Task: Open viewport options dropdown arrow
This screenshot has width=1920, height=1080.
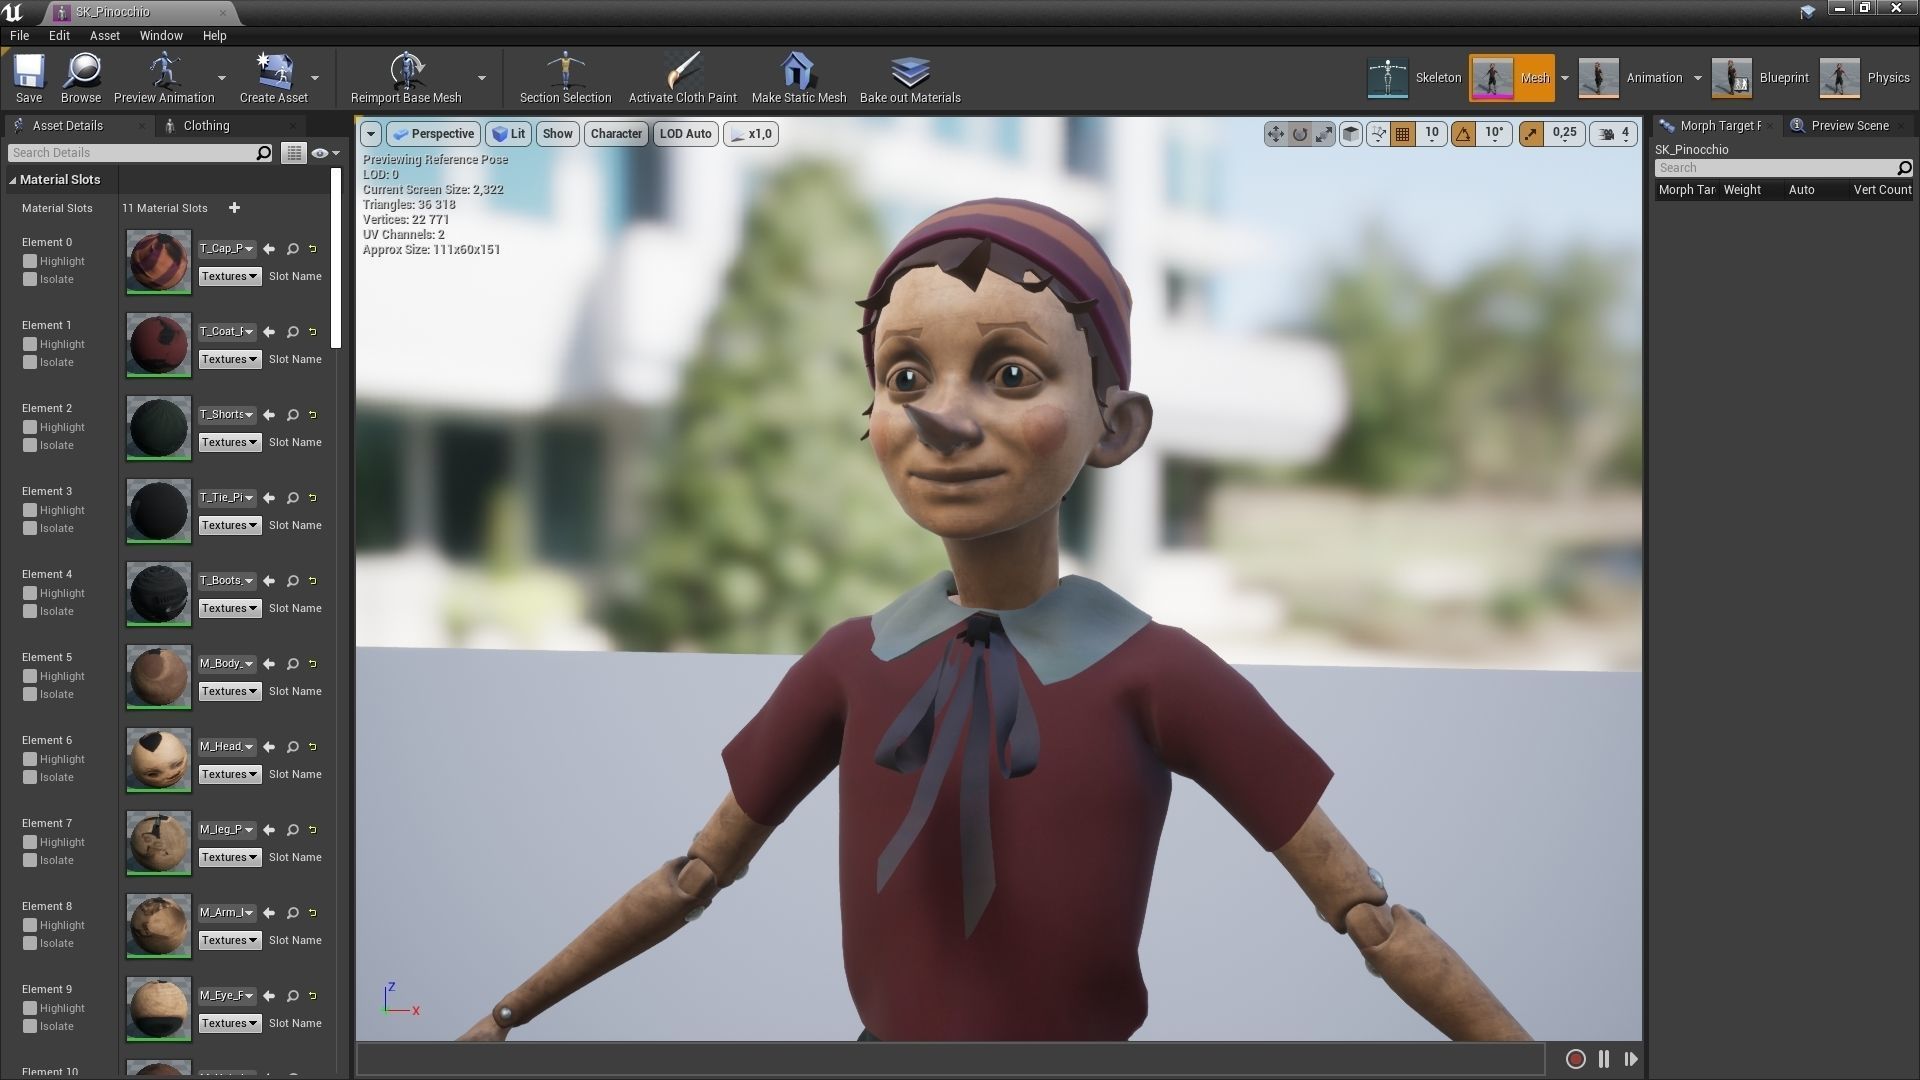Action: (x=371, y=134)
